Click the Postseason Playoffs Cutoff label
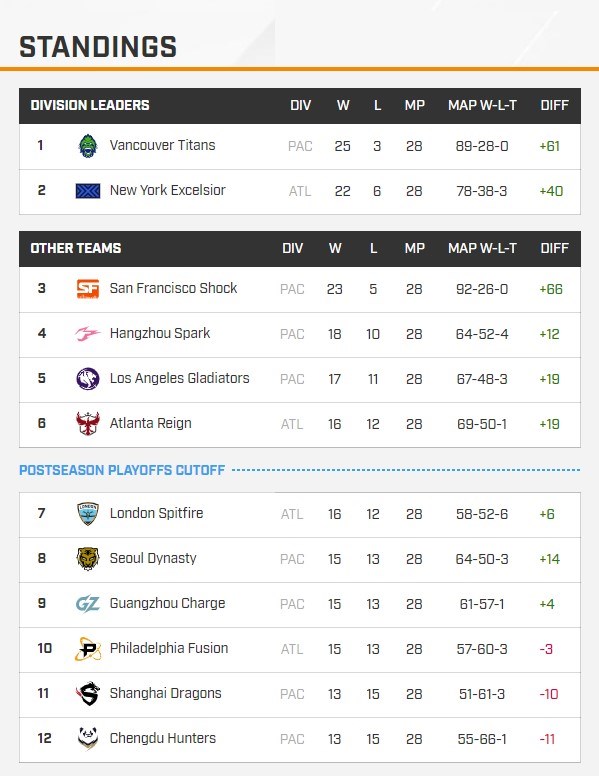599x776 pixels. (x=122, y=470)
